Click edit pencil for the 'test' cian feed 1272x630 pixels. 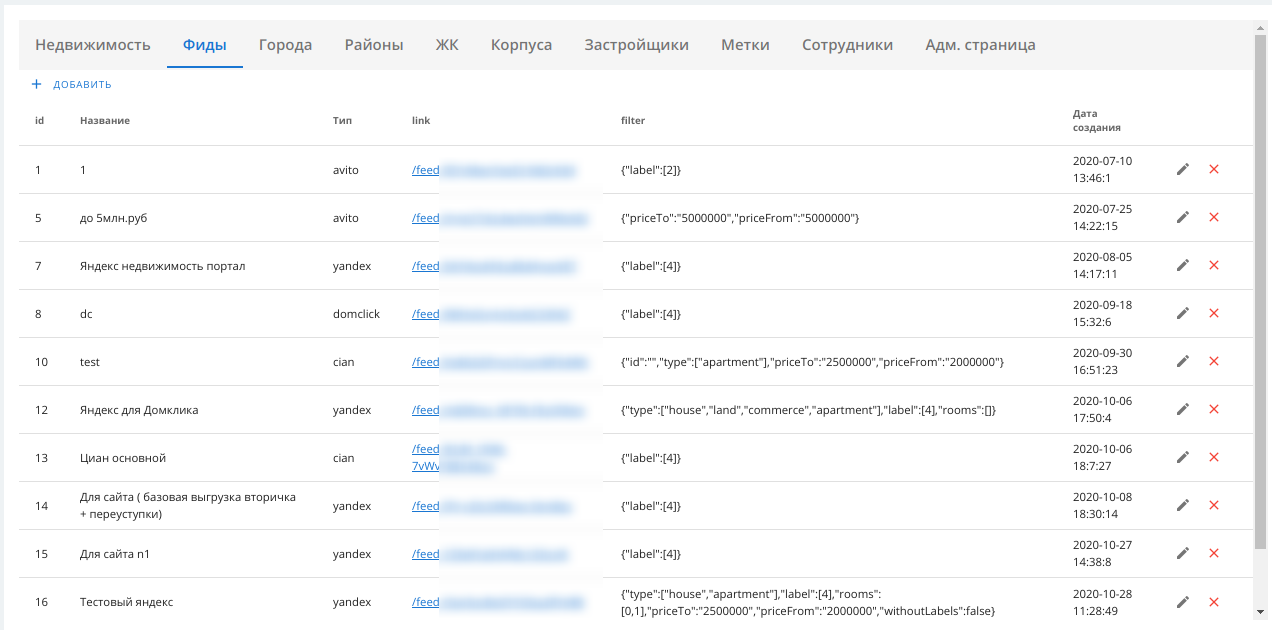(1183, 362)
